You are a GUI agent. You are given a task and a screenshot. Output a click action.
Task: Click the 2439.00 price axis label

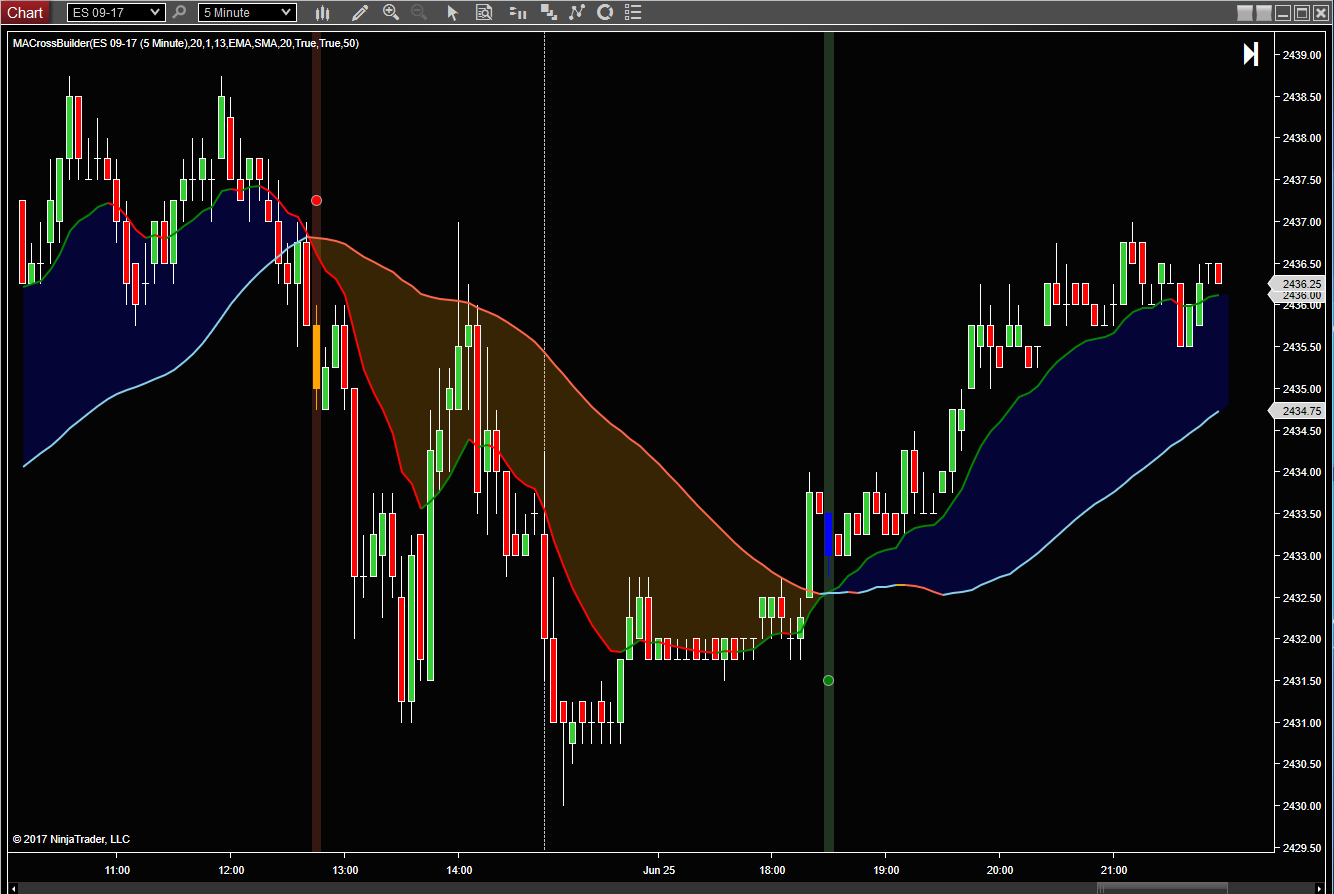(1301, 55)
